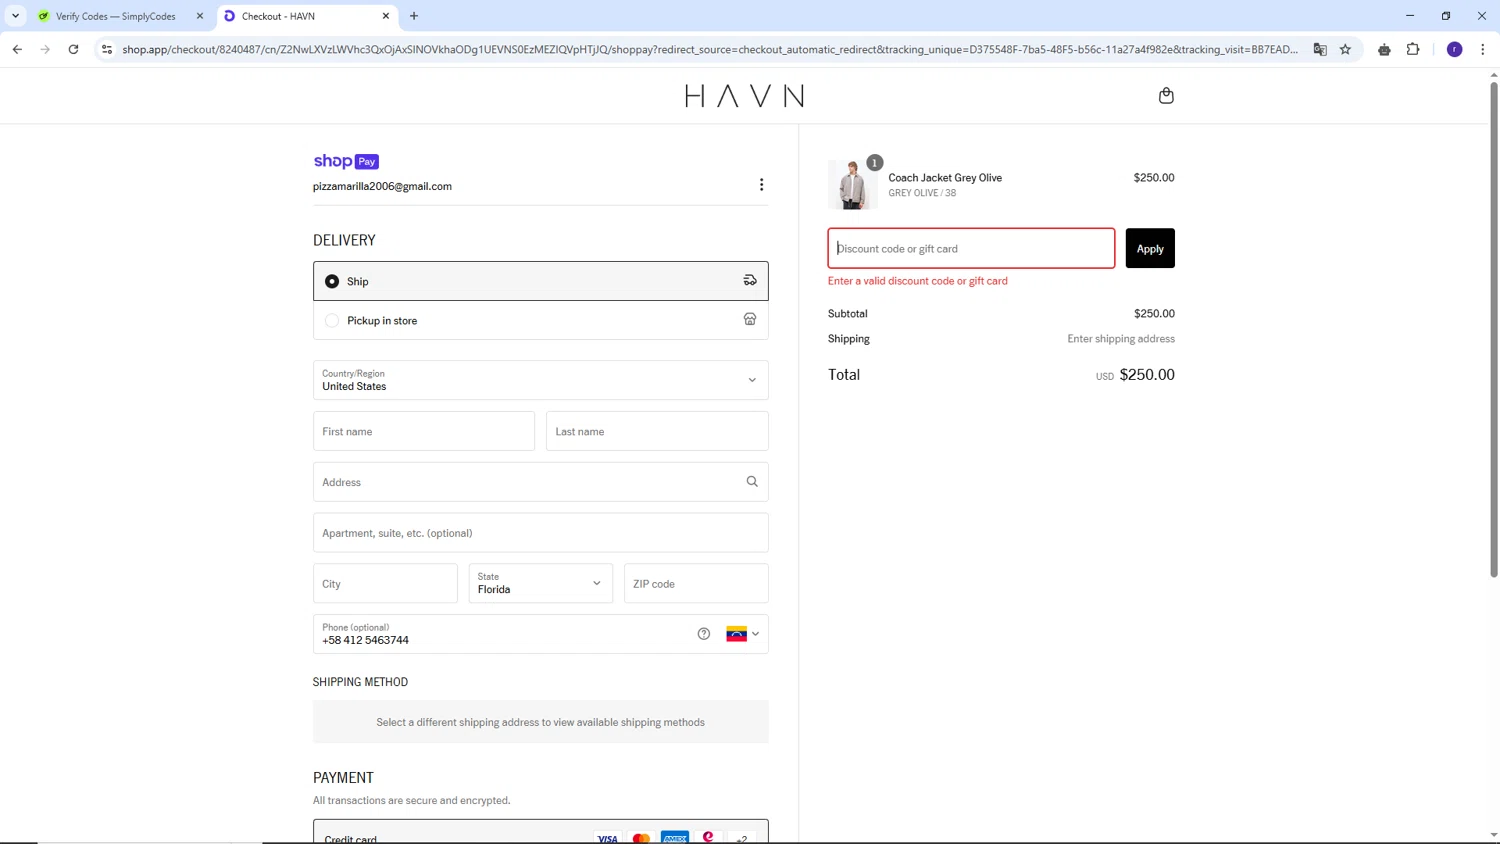This screenshot has height=844, width=1500.
Task: Click the Mastercard logo
Action: point(641,838)
